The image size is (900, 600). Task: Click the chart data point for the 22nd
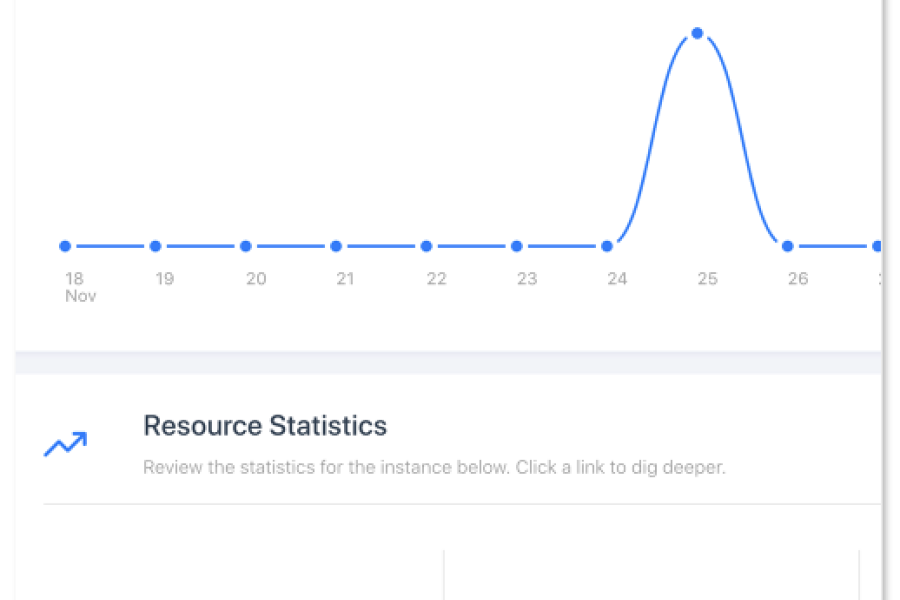426,246
